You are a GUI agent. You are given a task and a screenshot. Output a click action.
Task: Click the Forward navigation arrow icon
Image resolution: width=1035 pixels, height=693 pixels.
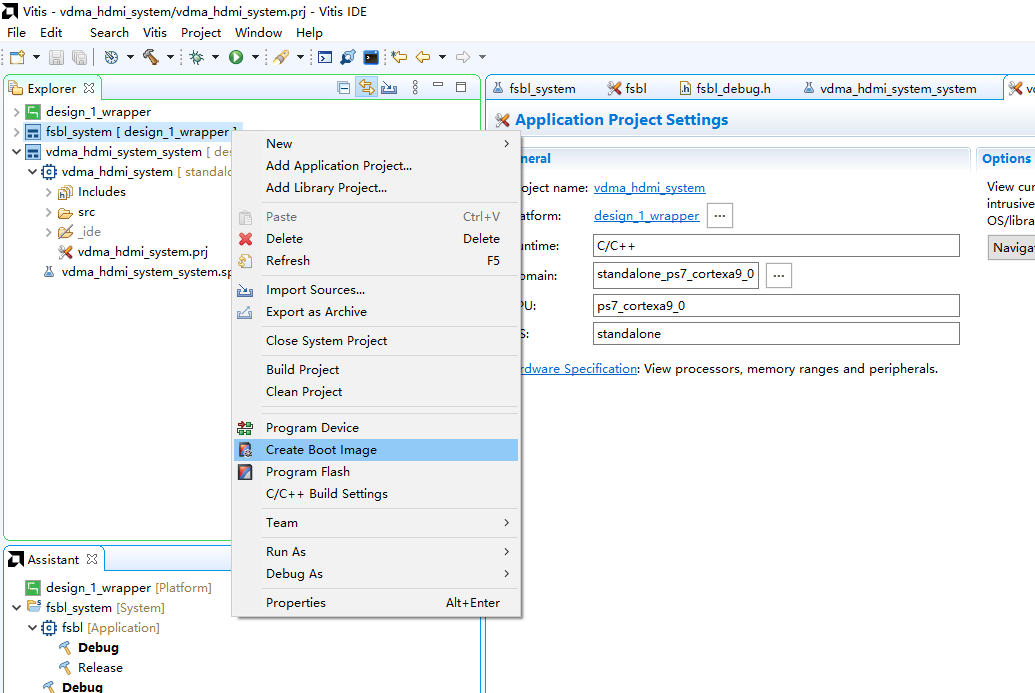[x=463, y=57]
